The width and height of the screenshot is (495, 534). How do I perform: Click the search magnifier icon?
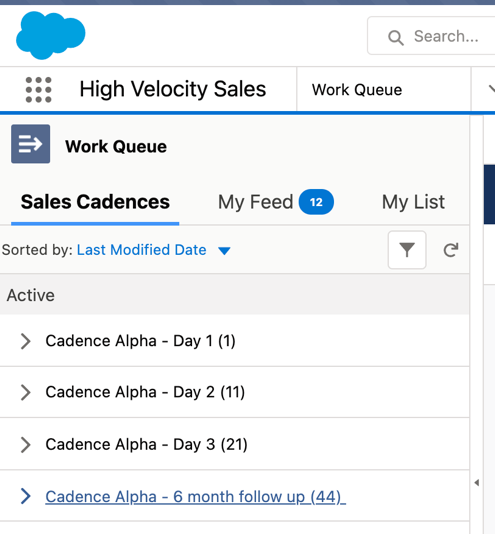click(x=396, y=37)
